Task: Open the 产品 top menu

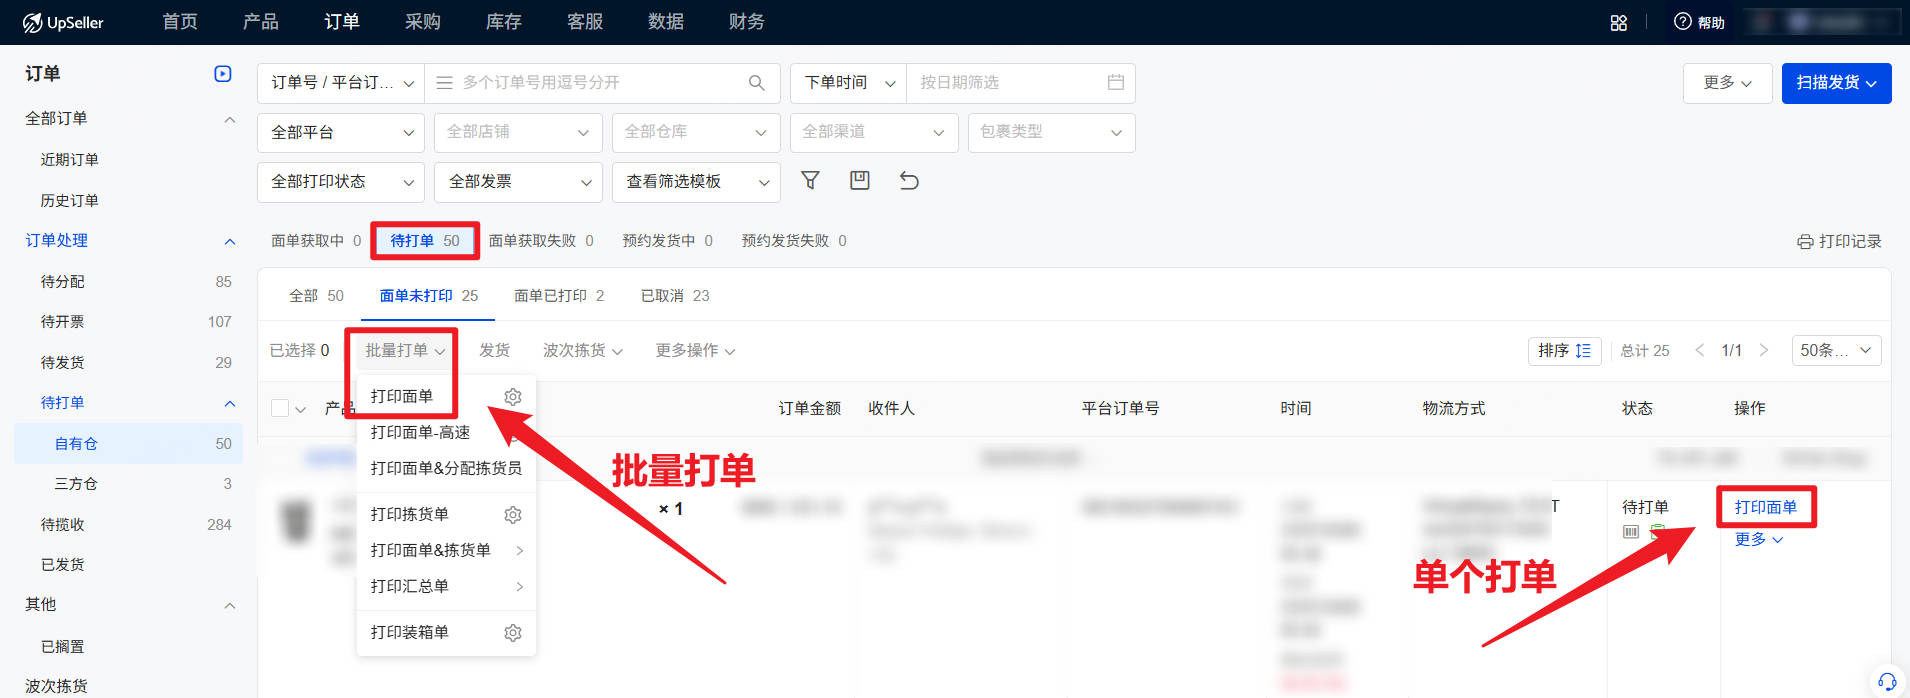Action: pos(261,22)
